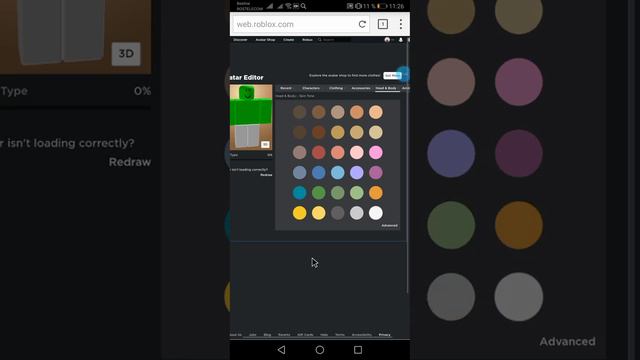Tap the Android recent apps button
The height and width of the screenshot is (360, 640).
[358, 350]
